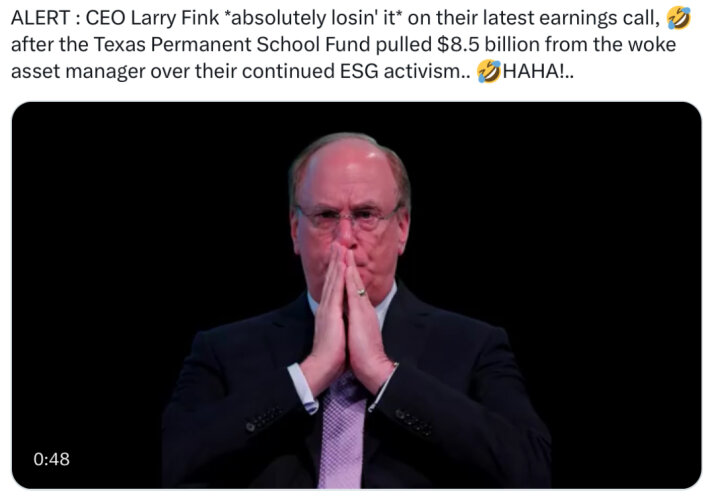Click the laughing emoji after 'earnings call,'
The height and width of the screenshot is (504, 720).
[x=679, y=18]
